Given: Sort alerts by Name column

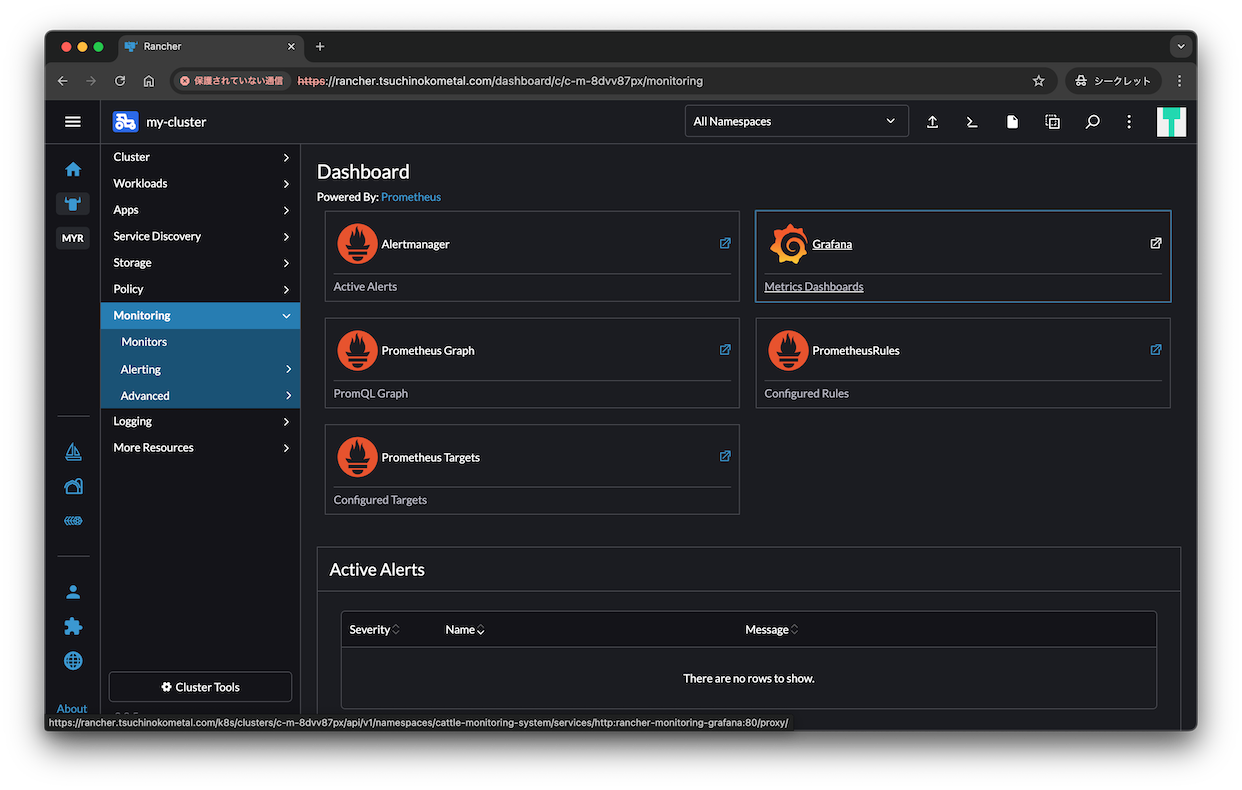Looking at the screenshot, I should coord(465,630).
